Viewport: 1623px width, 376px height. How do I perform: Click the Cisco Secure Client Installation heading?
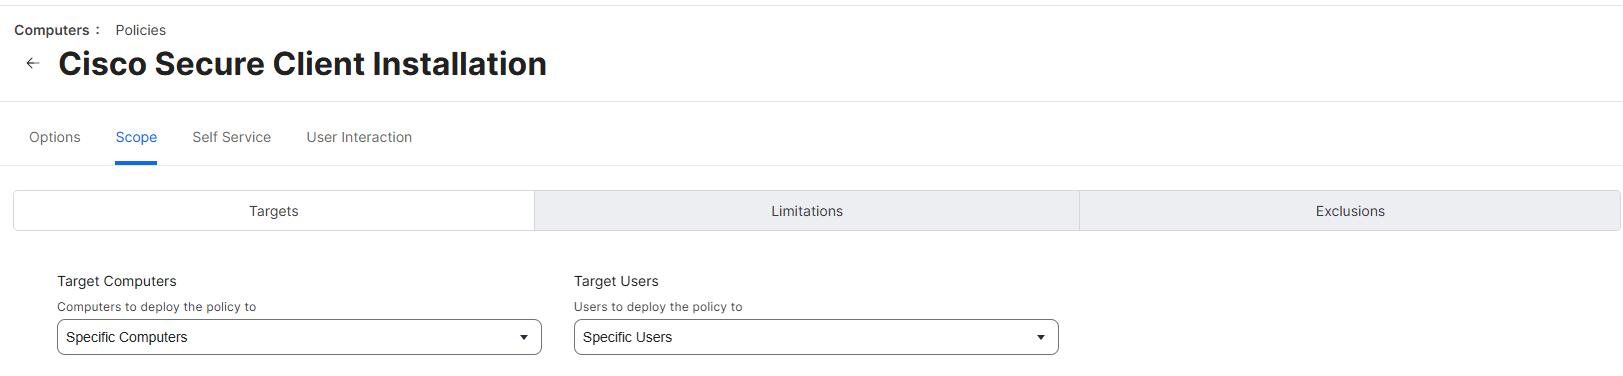pyautogui.click(x=303, y=64)
